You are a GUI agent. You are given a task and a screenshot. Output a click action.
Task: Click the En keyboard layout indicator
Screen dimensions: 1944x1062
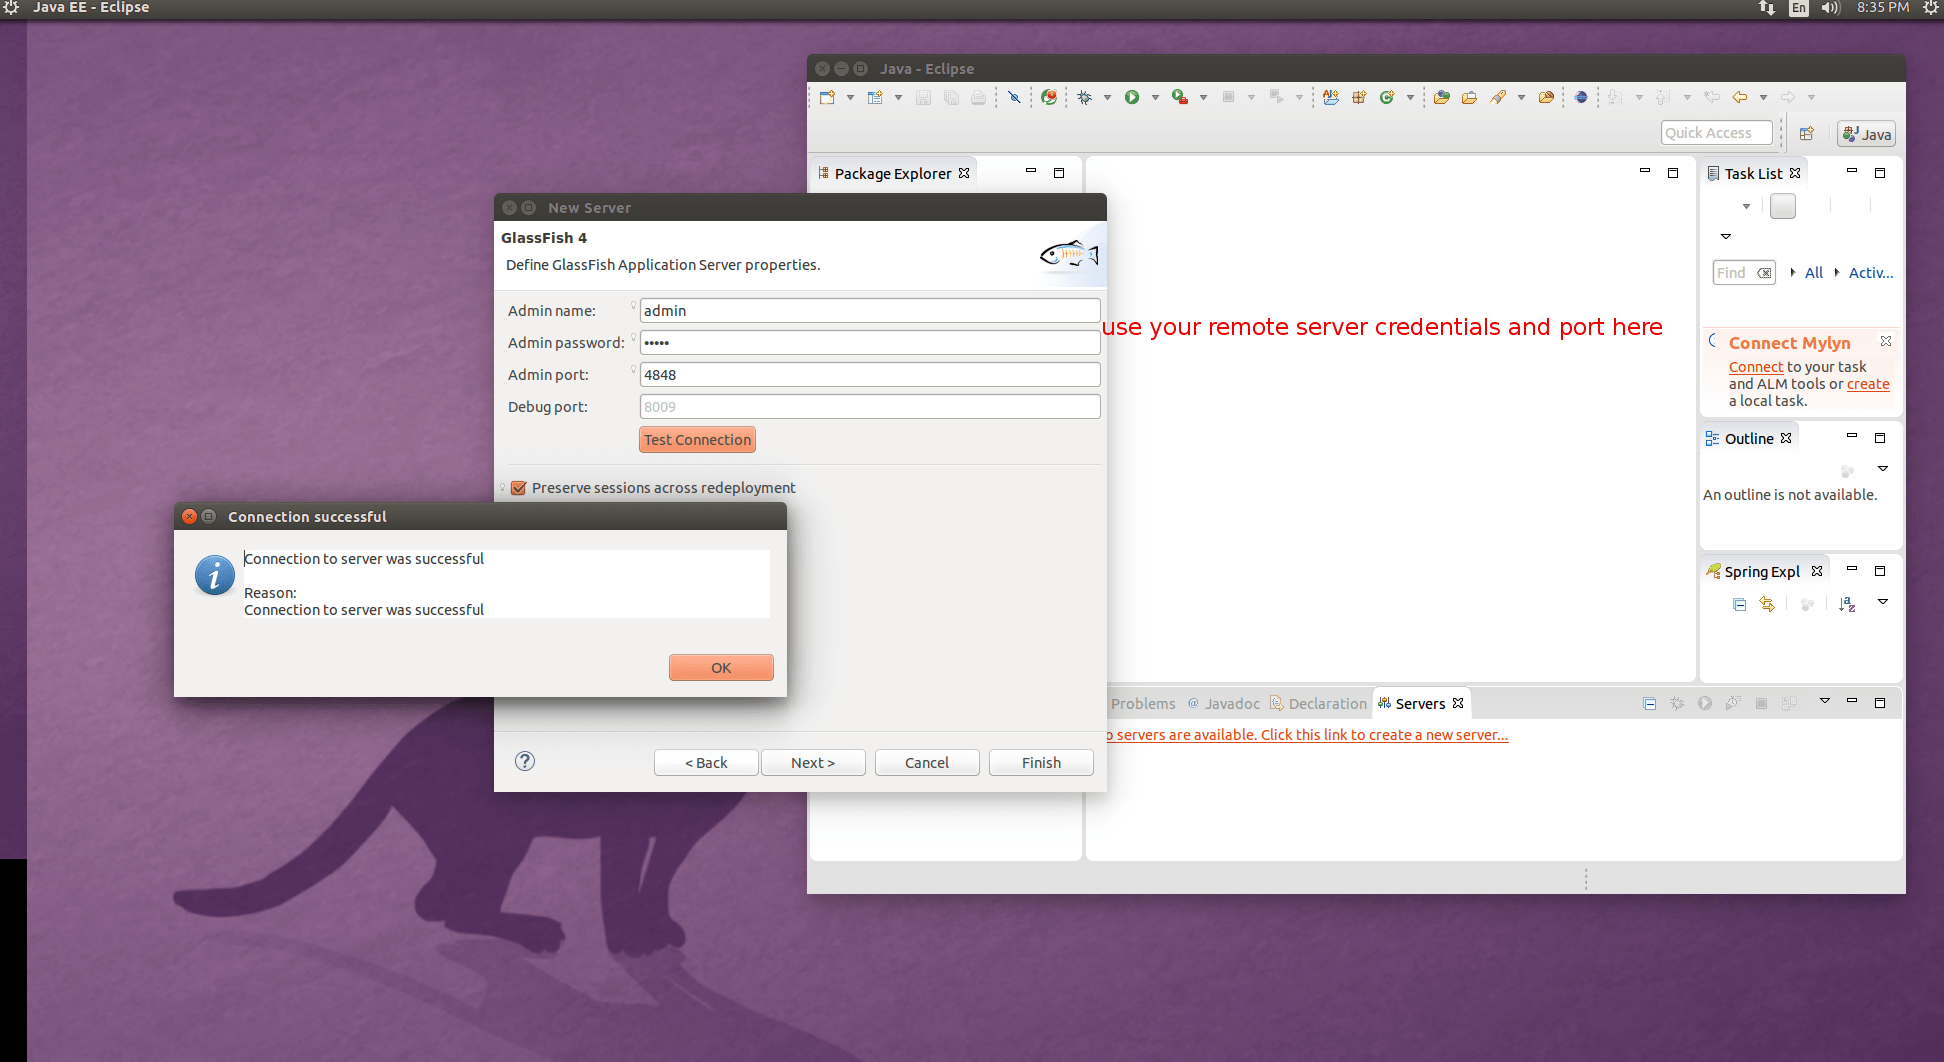pyautogui.click(x=1799, y=8)
